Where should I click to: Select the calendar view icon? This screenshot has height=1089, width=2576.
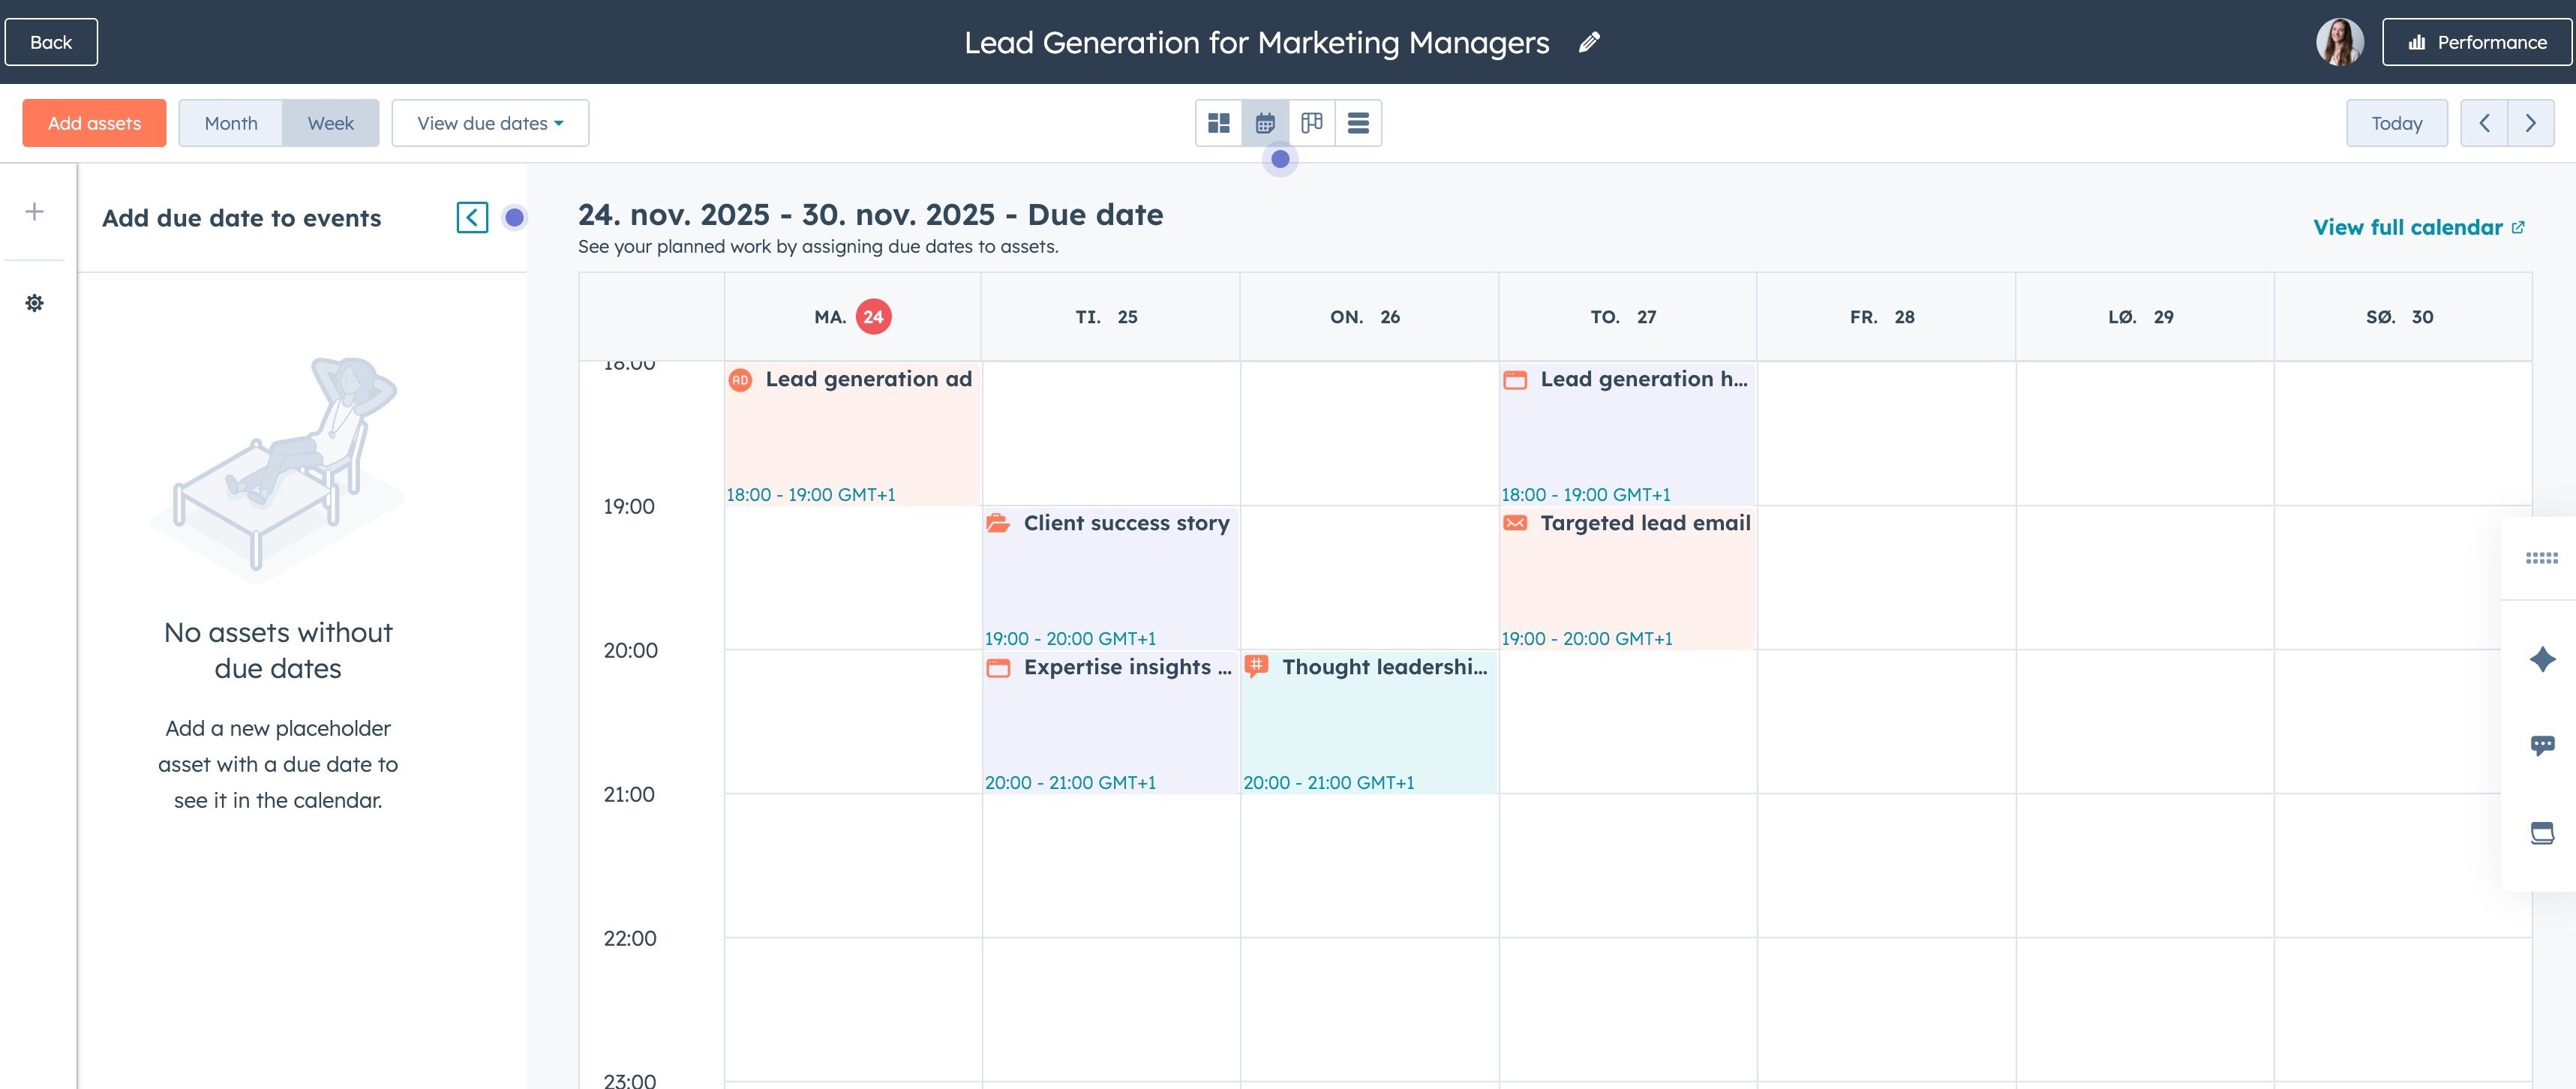pos(1265,122)
